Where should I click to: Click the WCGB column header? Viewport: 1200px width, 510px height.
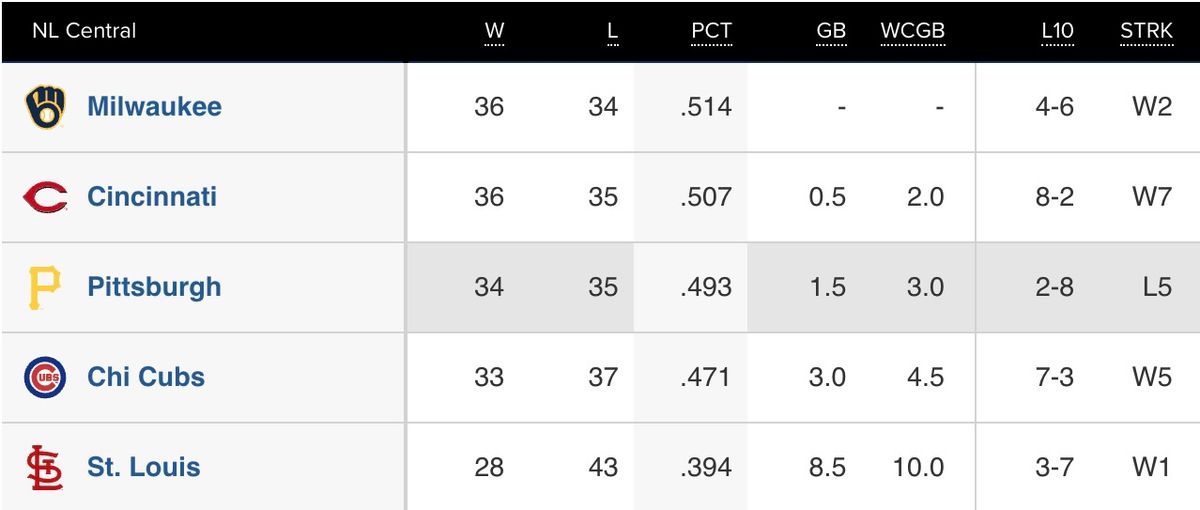click(912, 31)
